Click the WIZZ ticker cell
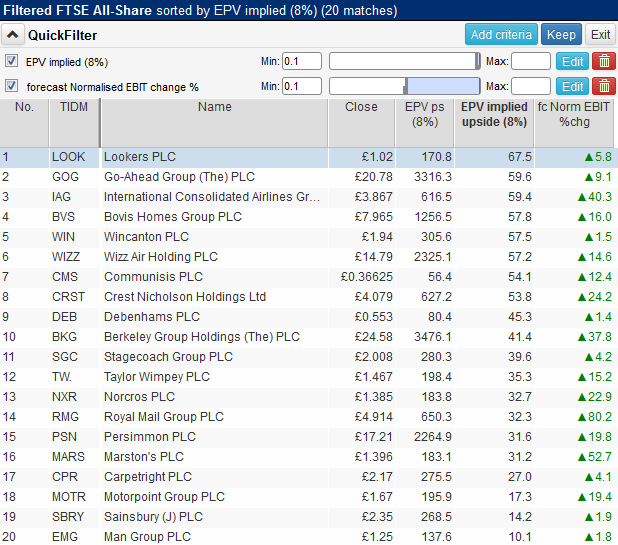The image size is (618, 545). pos(74,257)
